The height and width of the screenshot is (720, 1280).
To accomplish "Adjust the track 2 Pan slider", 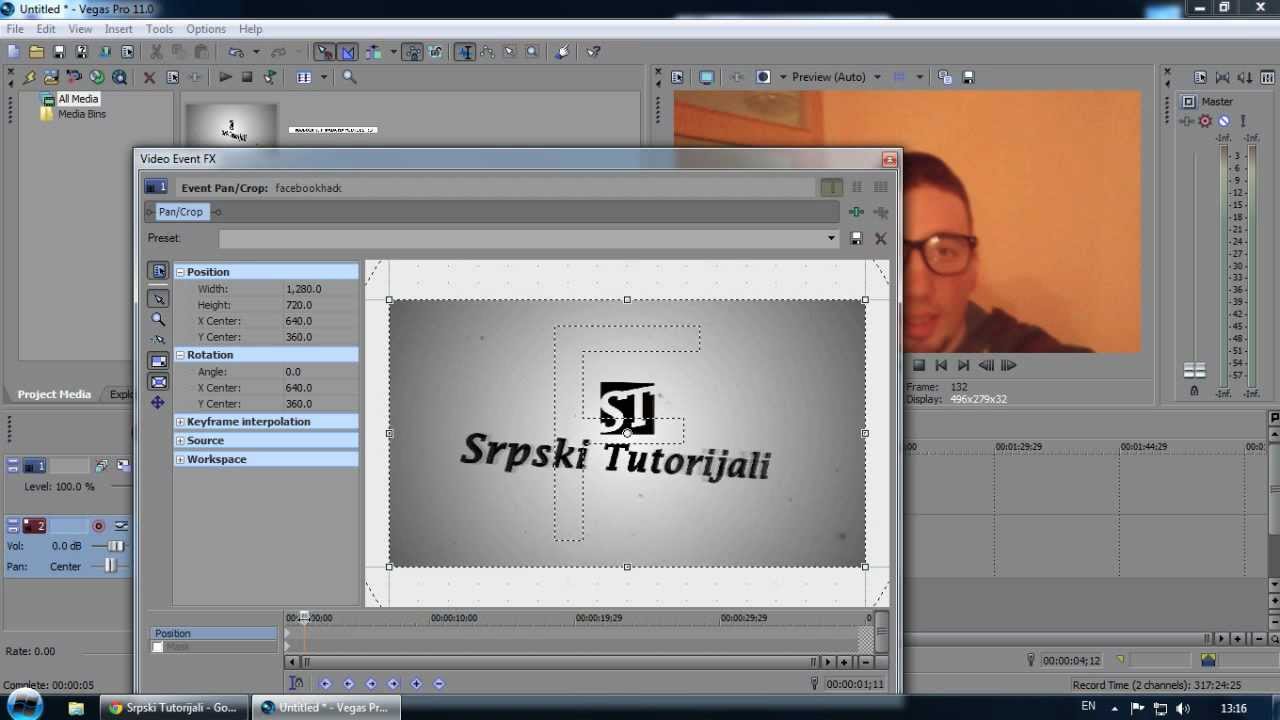I will coord(110,566).
